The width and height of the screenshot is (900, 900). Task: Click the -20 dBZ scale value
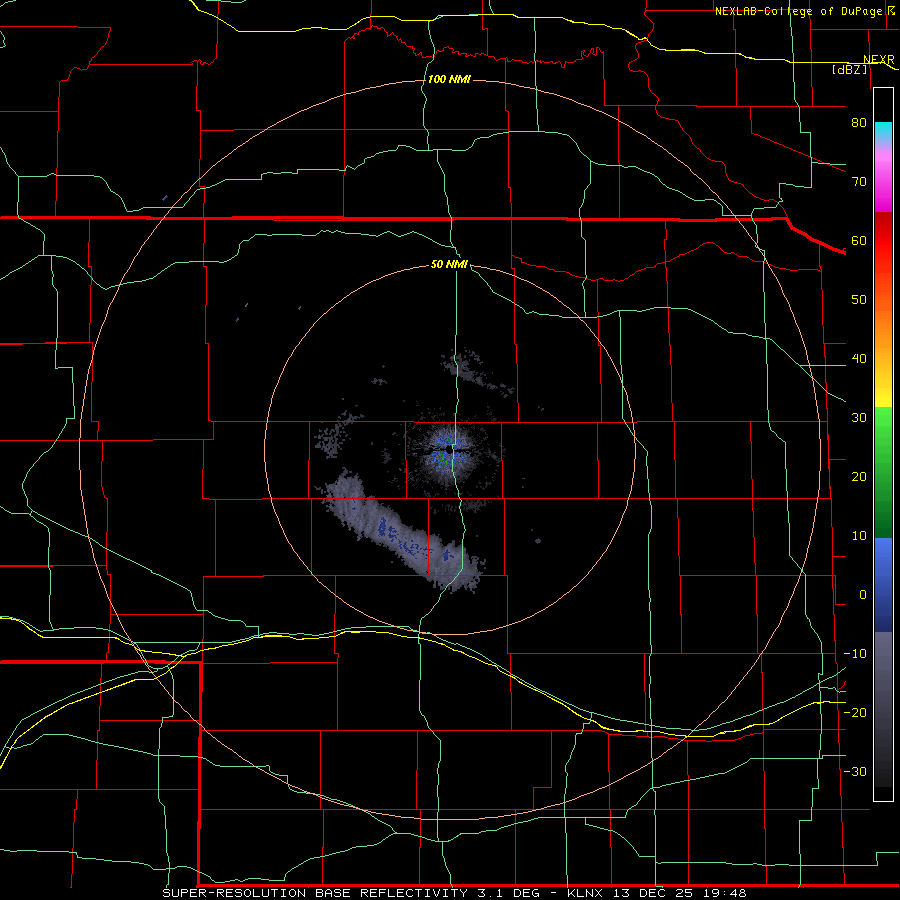(855, 712)
